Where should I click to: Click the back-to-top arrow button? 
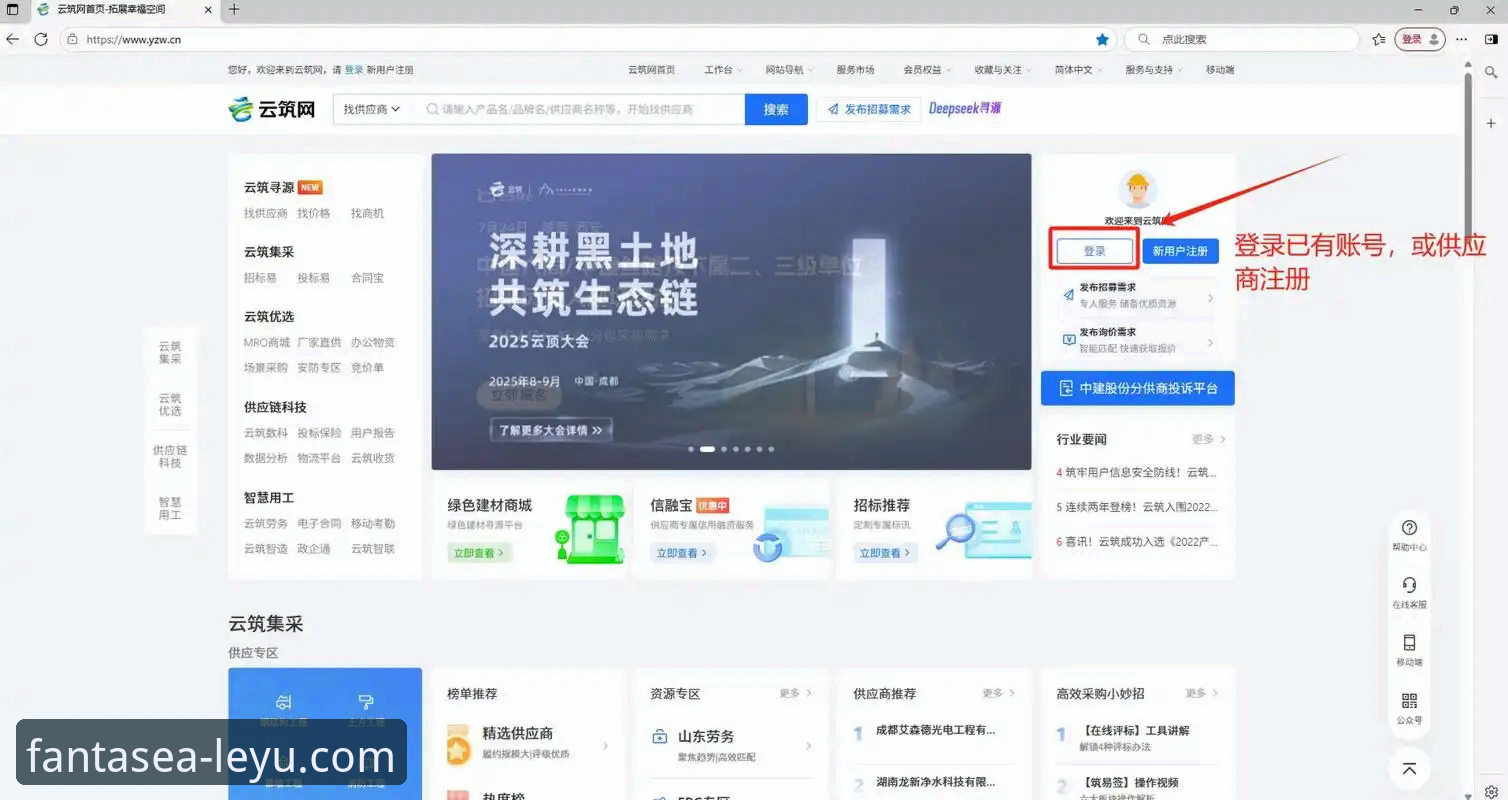click(x=1409, y=768)
